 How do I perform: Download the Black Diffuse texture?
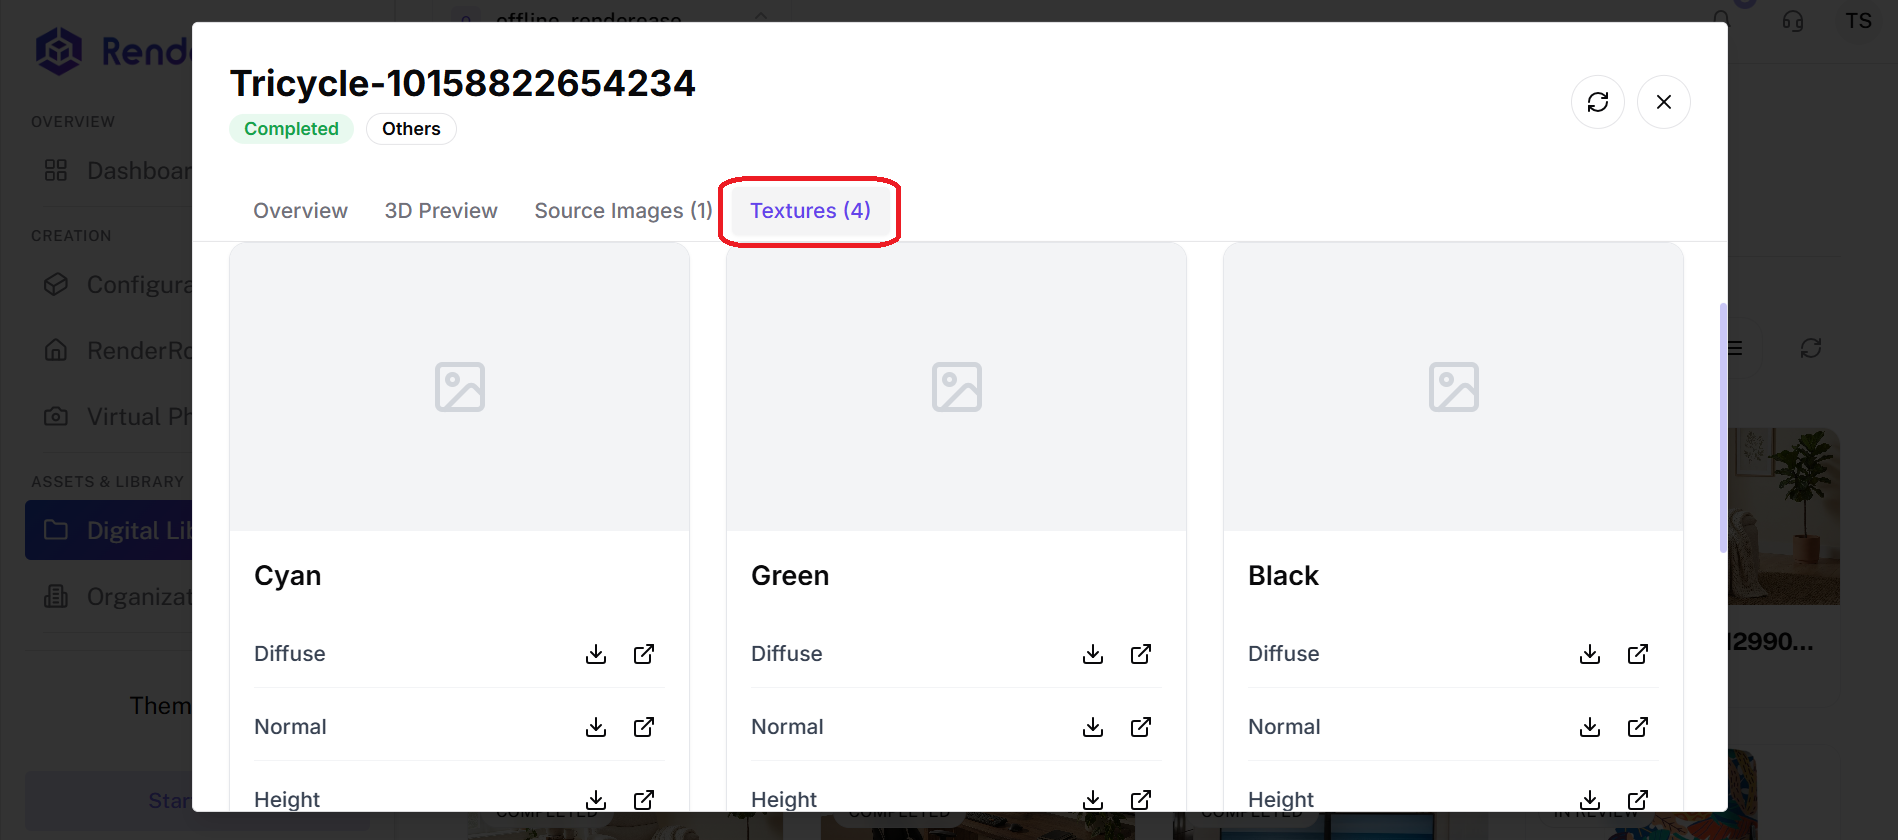(x=1590, y=654)
